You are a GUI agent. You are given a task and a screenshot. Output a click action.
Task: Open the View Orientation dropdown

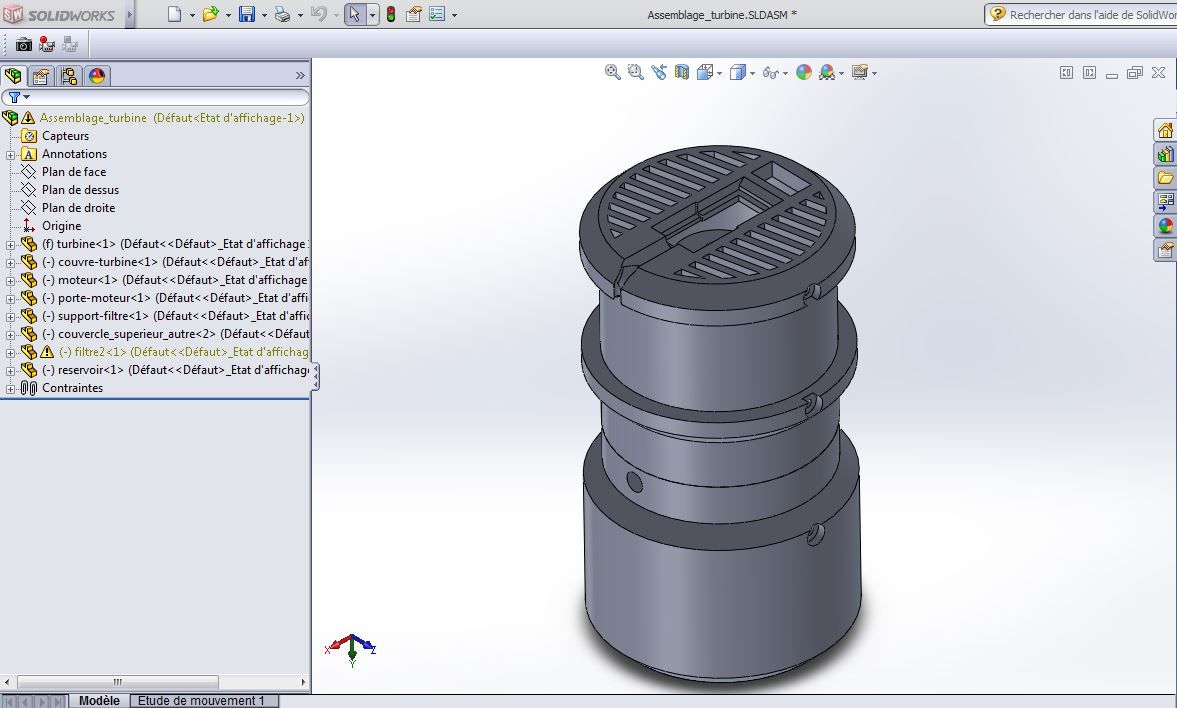[719, 72]
